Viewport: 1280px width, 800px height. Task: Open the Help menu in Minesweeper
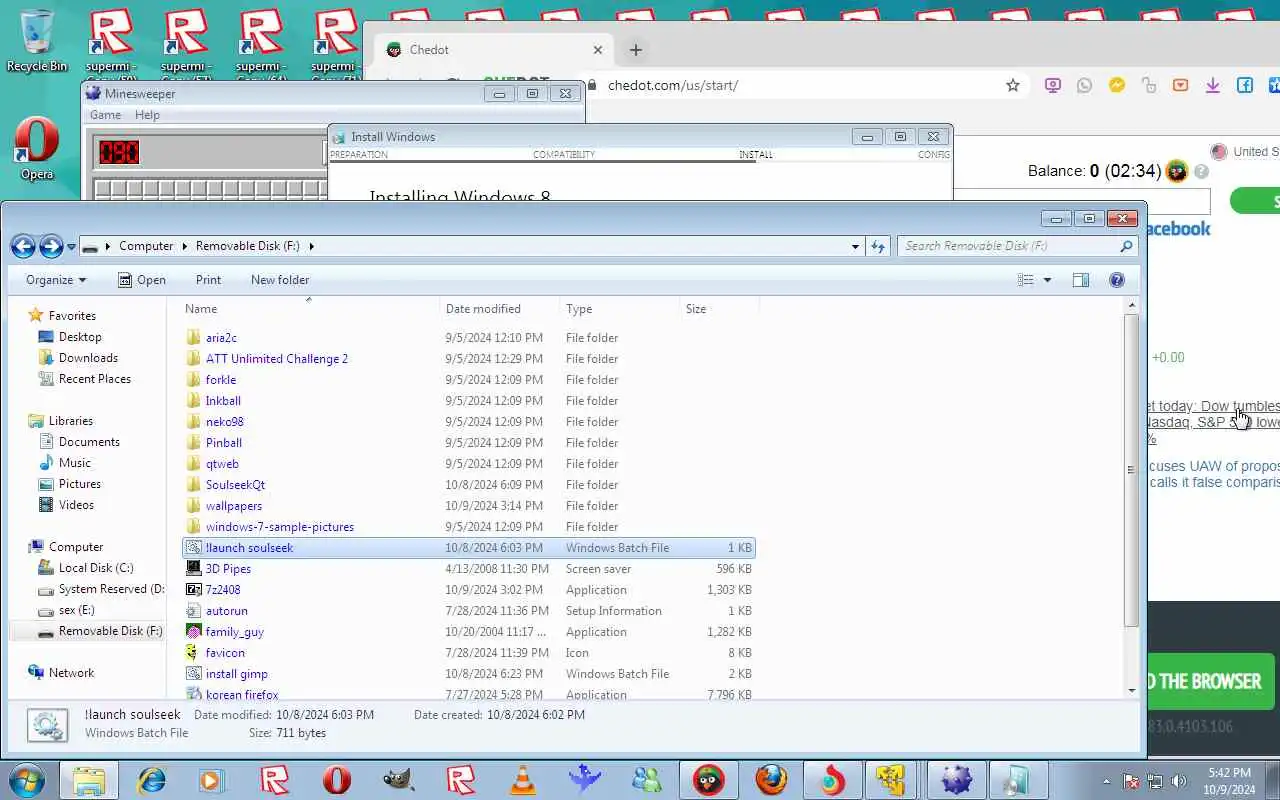(147, 115)
